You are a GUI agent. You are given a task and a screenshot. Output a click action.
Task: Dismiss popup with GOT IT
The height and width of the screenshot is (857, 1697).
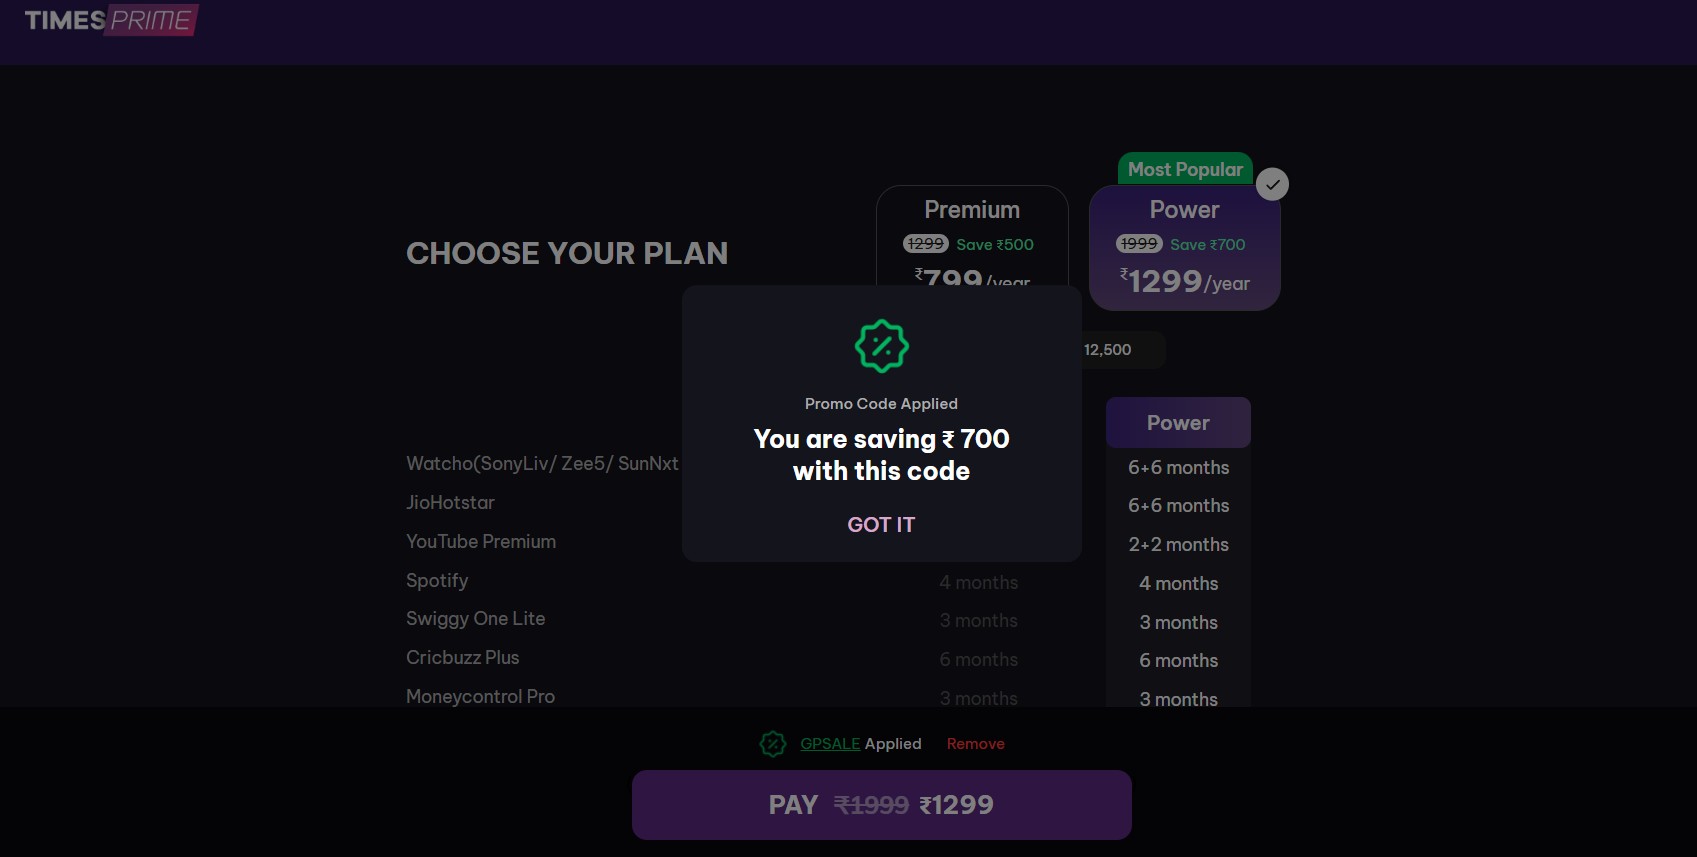click(881, 525)
